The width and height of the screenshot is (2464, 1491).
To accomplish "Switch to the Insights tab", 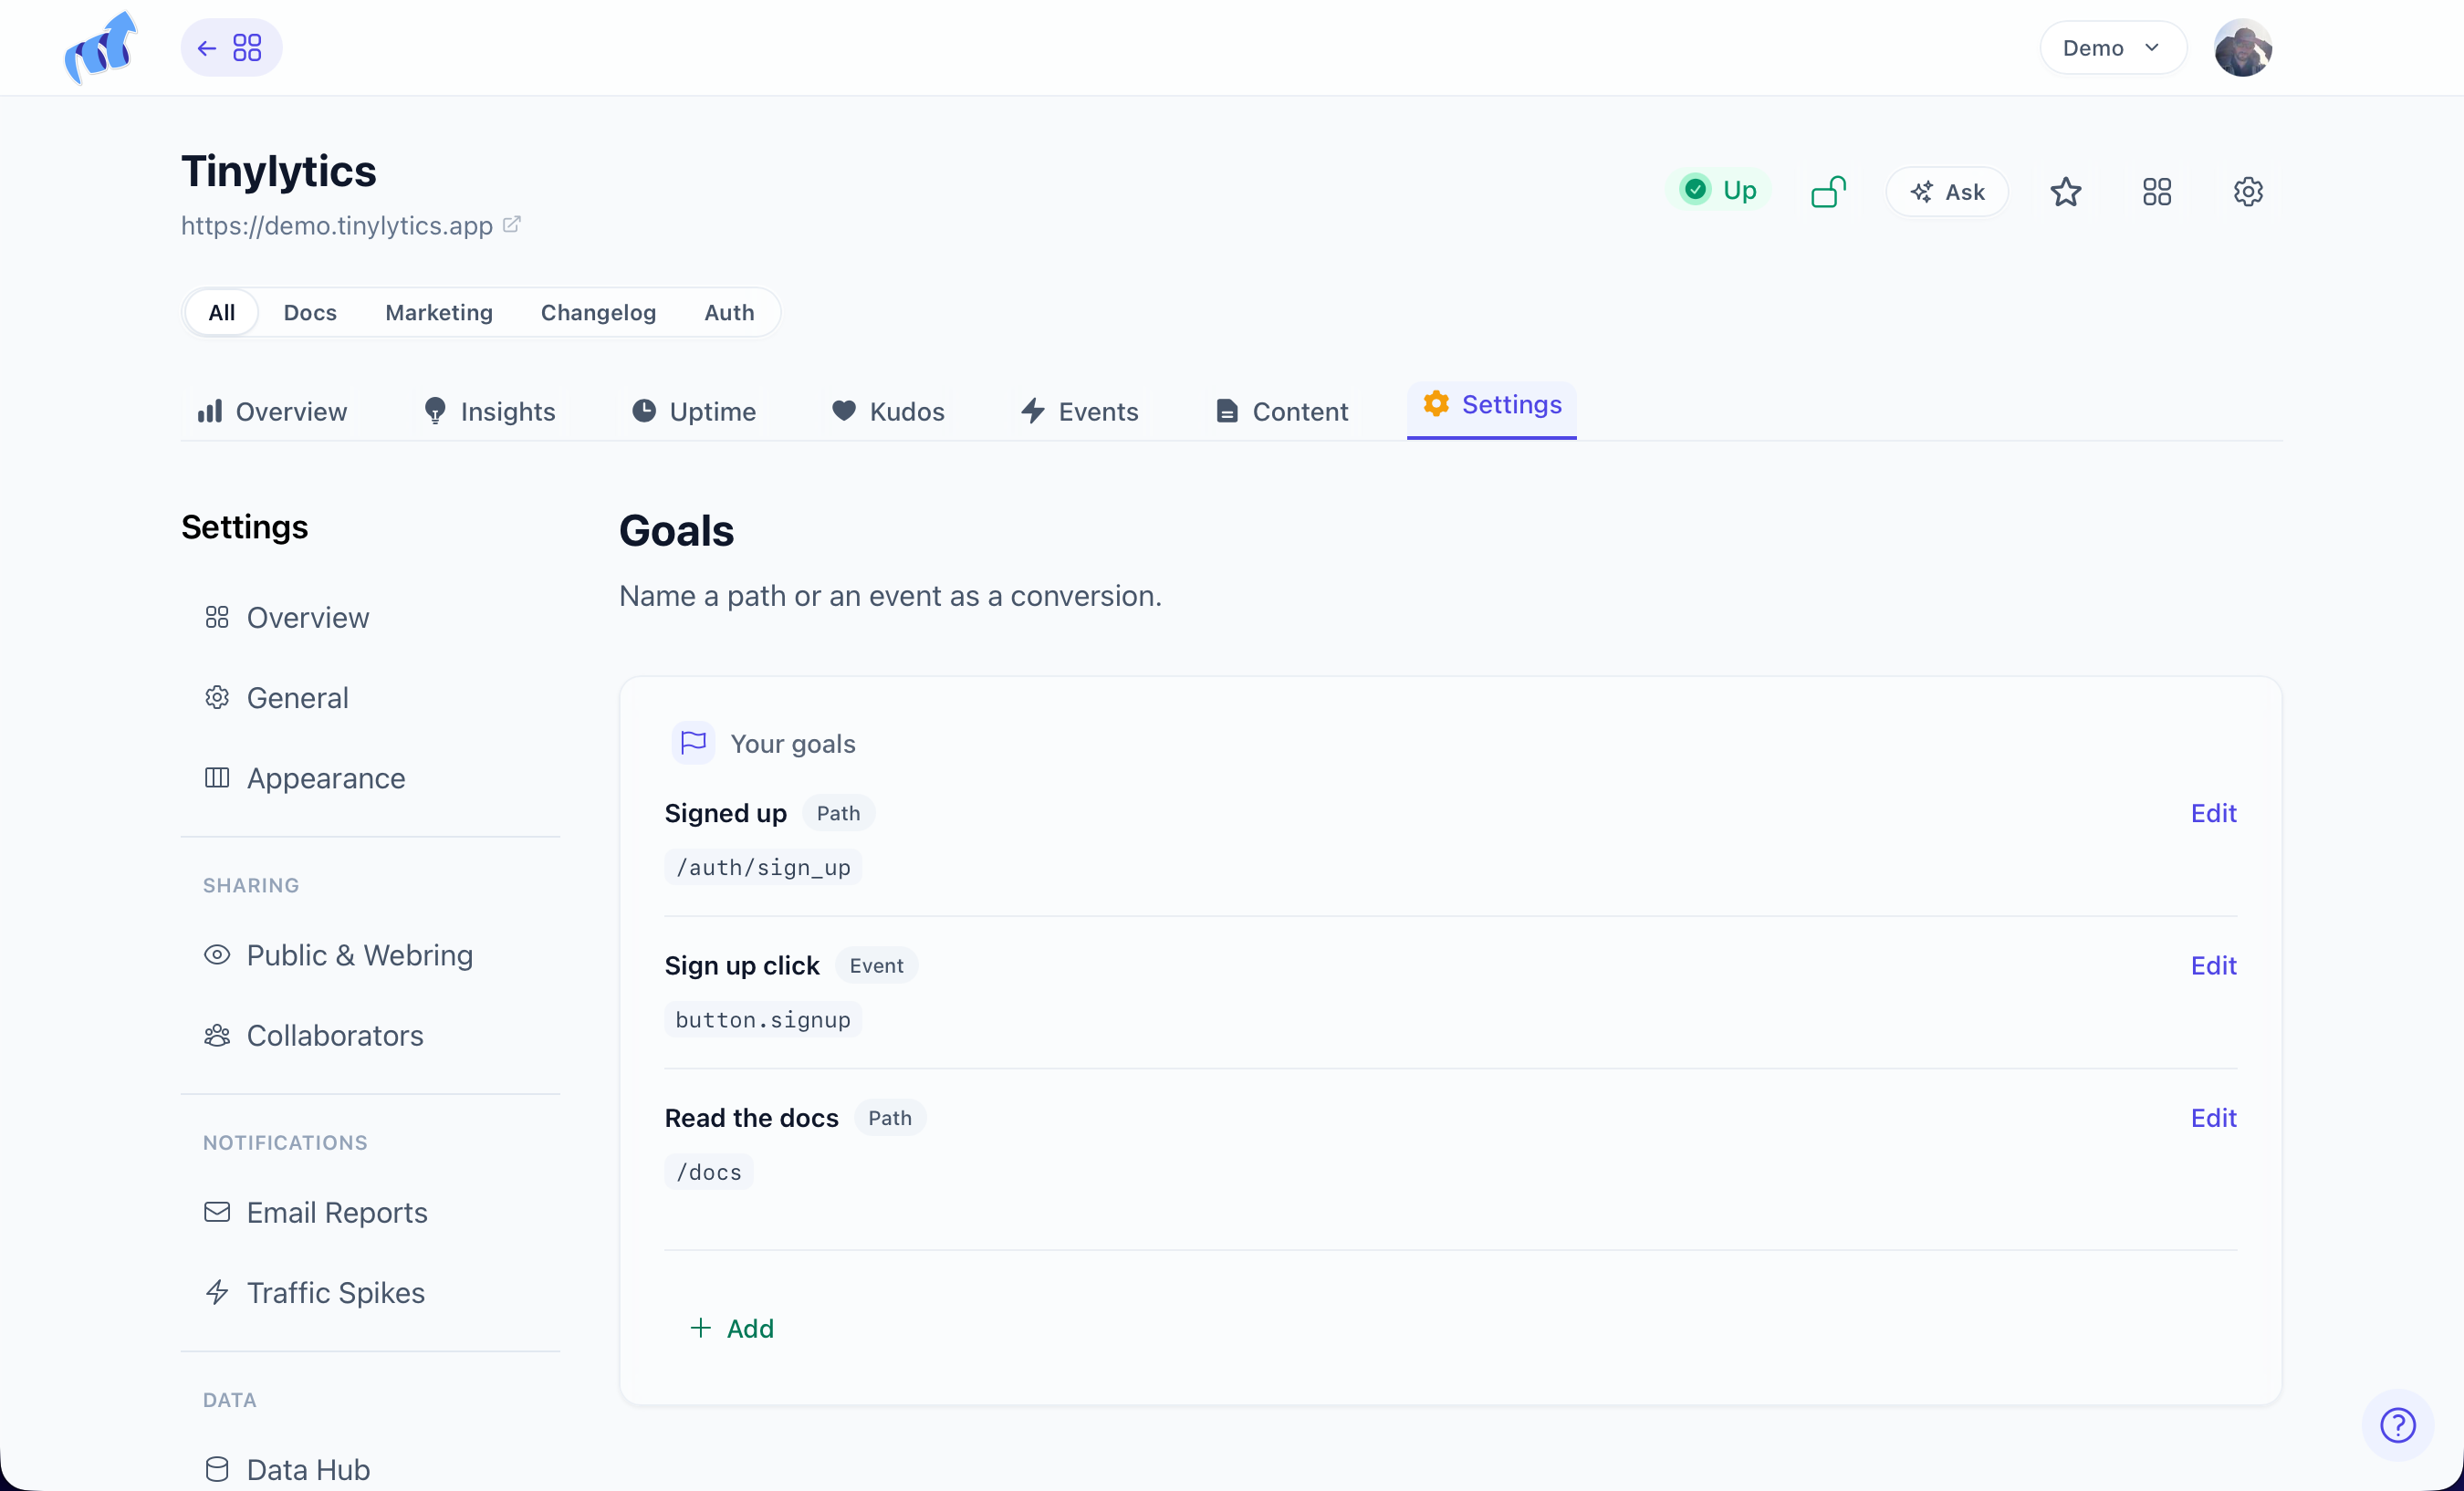I will (x=489, y=411).
